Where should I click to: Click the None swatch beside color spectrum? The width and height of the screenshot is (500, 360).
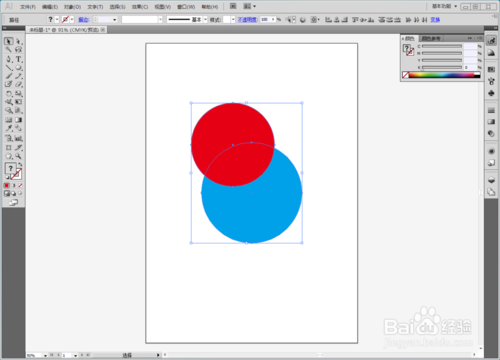405,75
